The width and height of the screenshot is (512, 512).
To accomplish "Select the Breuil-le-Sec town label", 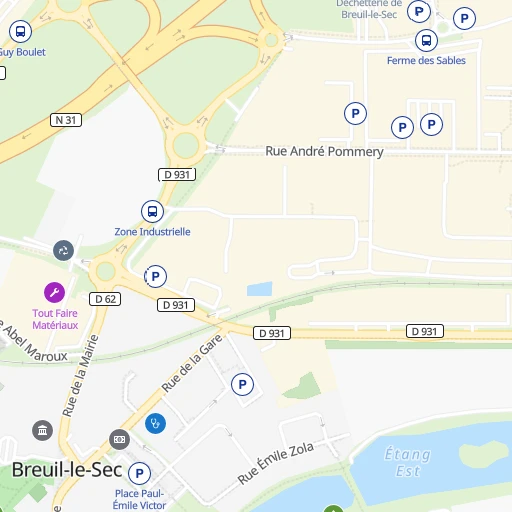I will tap(67, 470).
